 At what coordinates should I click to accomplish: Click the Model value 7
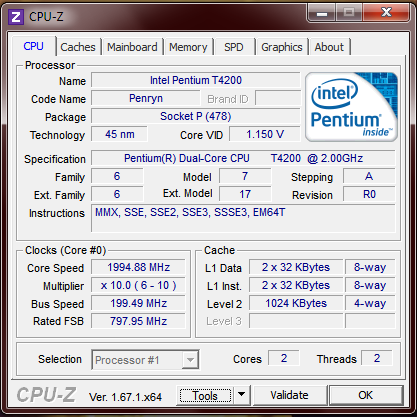coord(245,176)
